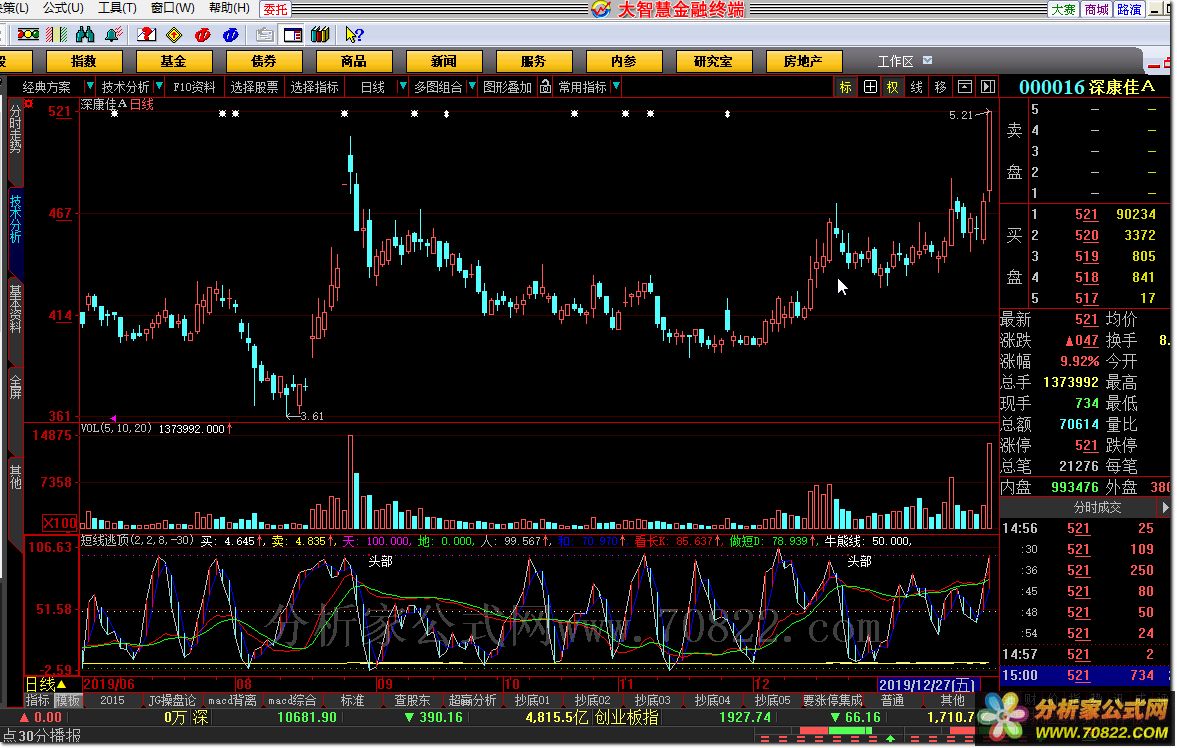Image resolution: width=1177 pixels, height=748 pixels.
Task: Click the collapse panel window icon
Action: (x=965, y=87)
